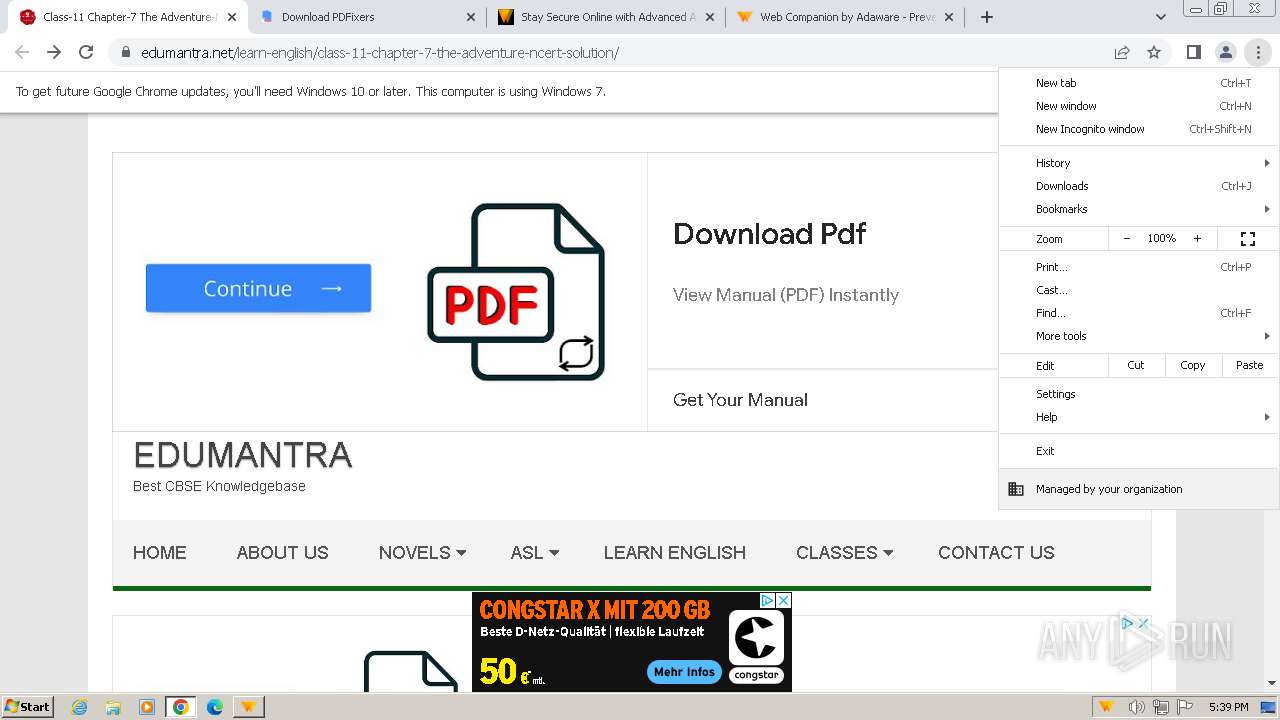The height and width of the screenshot is (720, 1280).
Task: Reload the current page
Action: [86, 52]
